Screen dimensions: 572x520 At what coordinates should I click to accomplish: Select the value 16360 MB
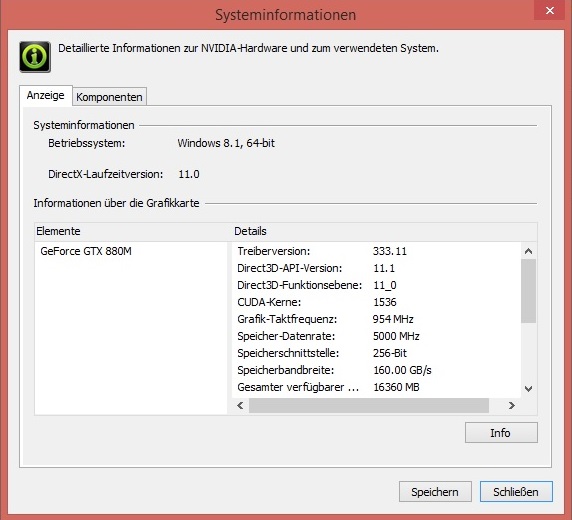(x=396, y=387)
